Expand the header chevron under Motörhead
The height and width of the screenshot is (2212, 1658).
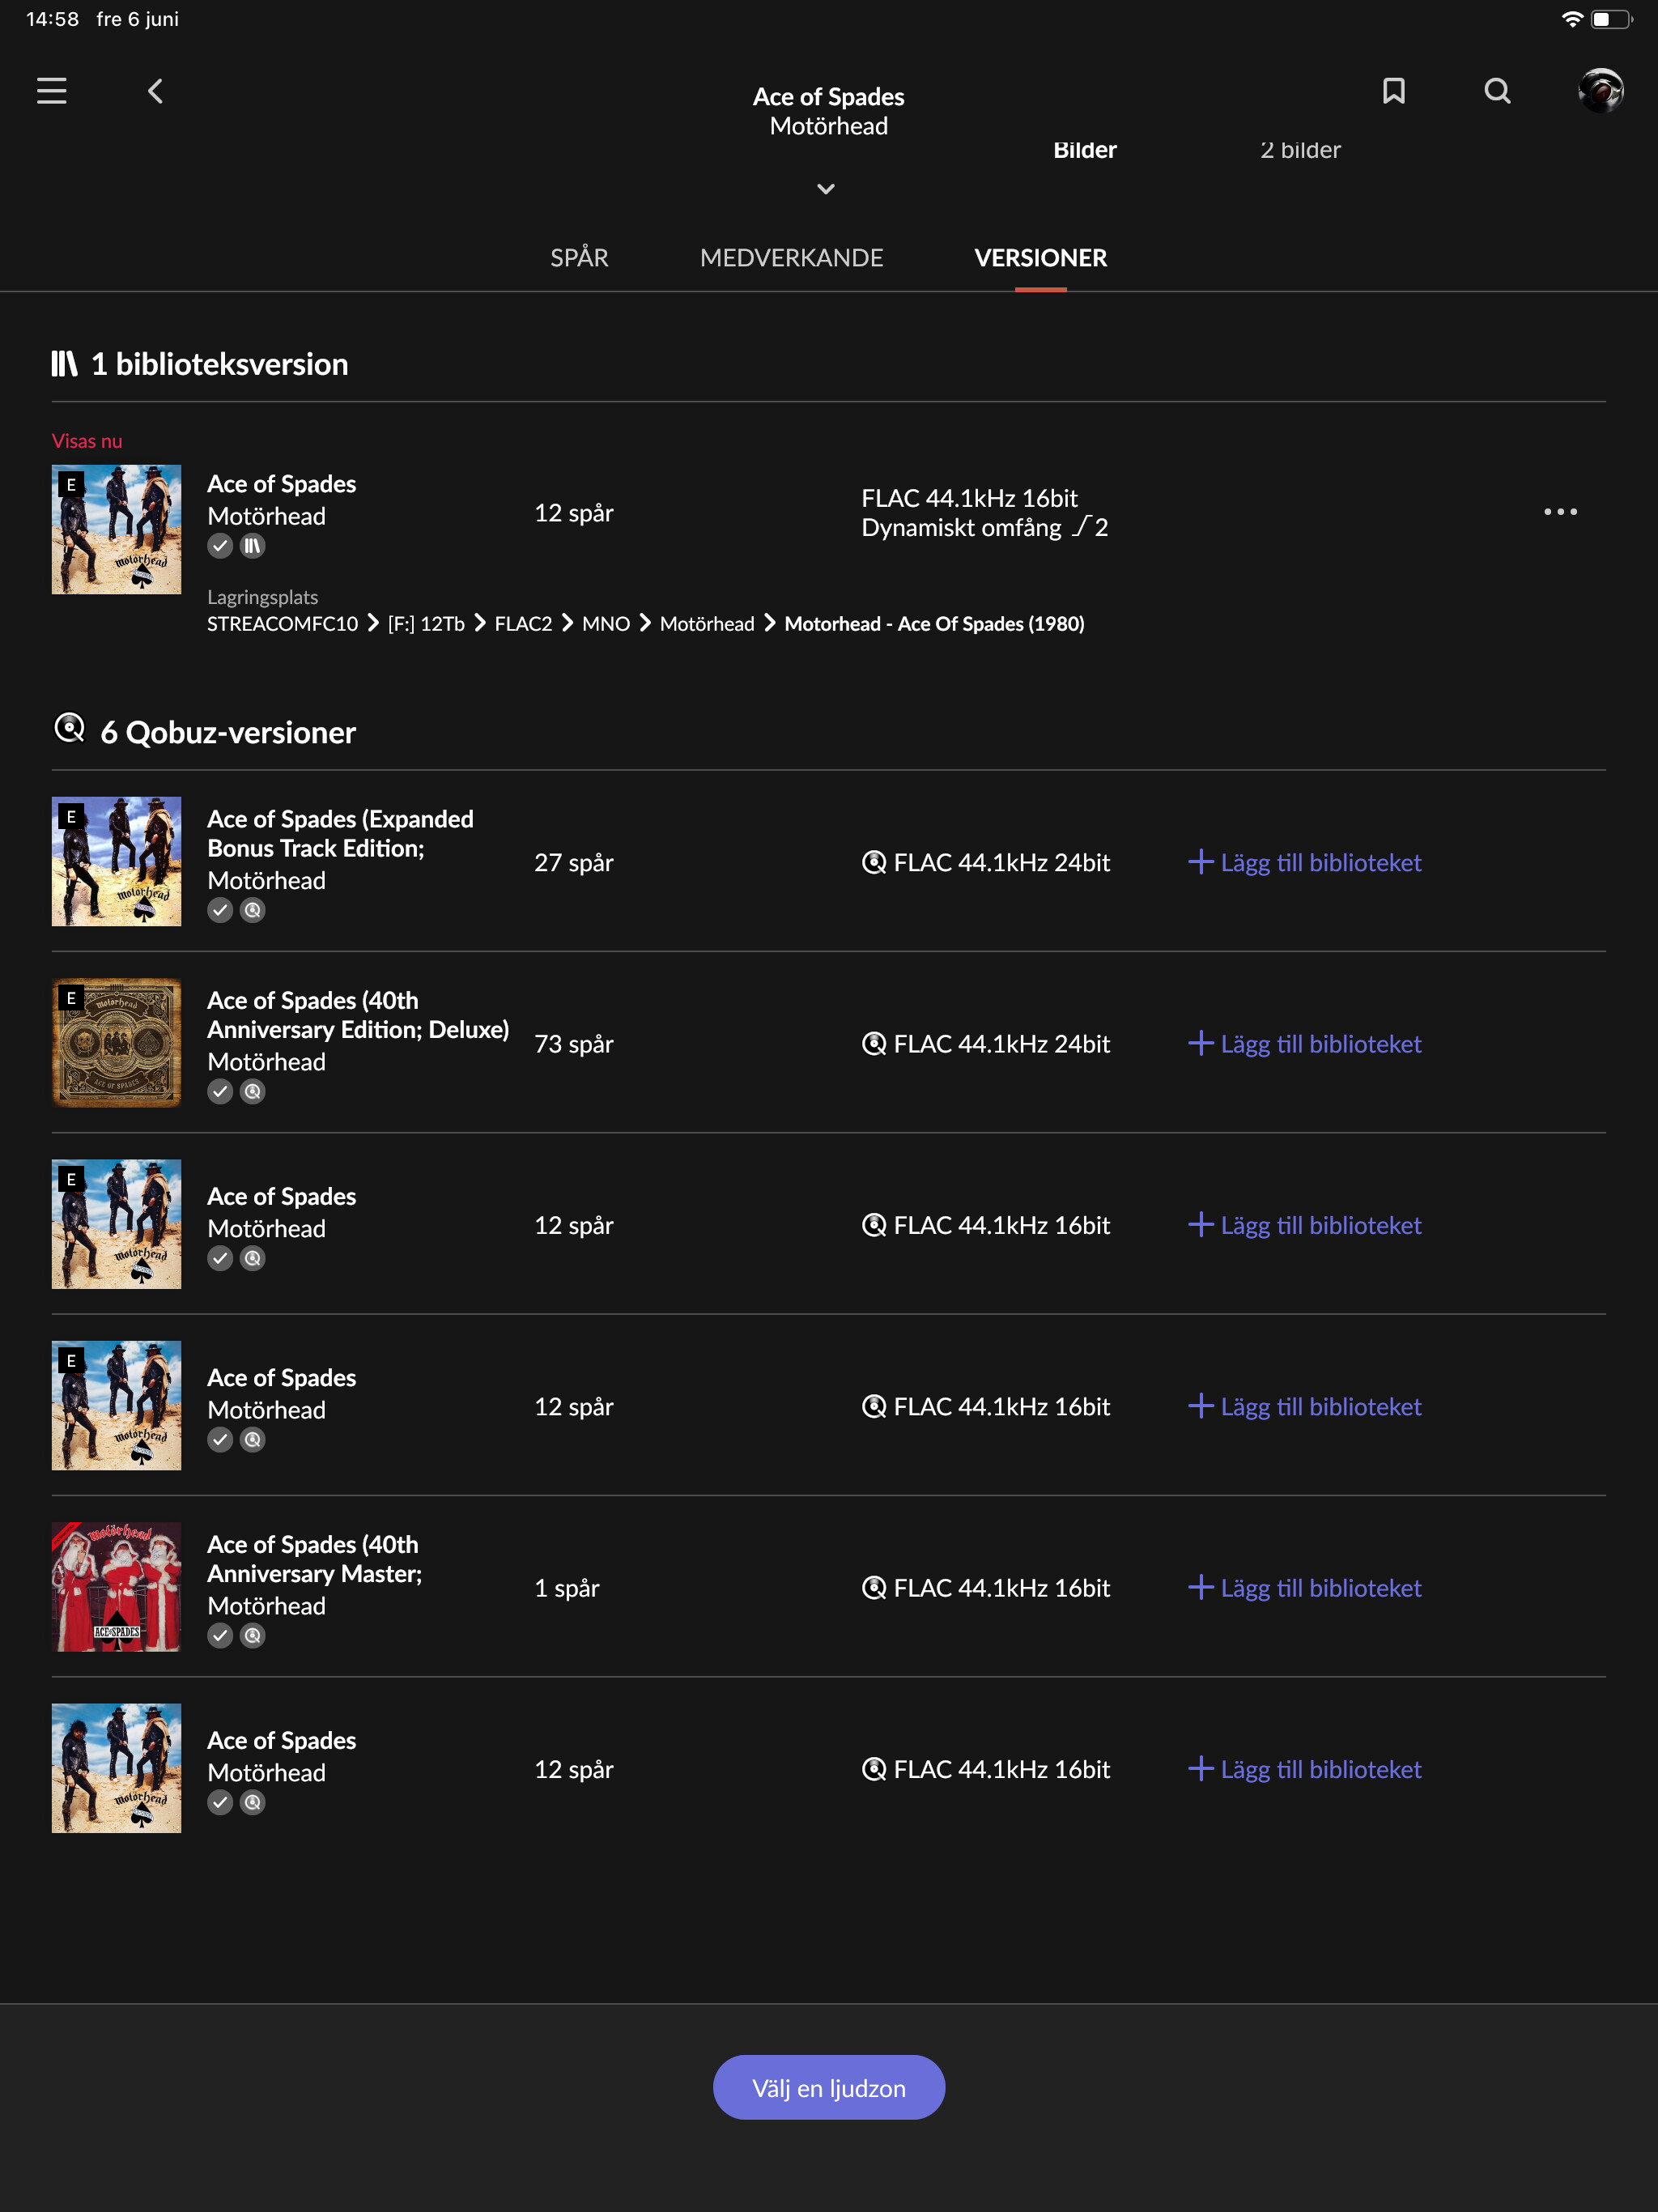(x=826, y=189)
